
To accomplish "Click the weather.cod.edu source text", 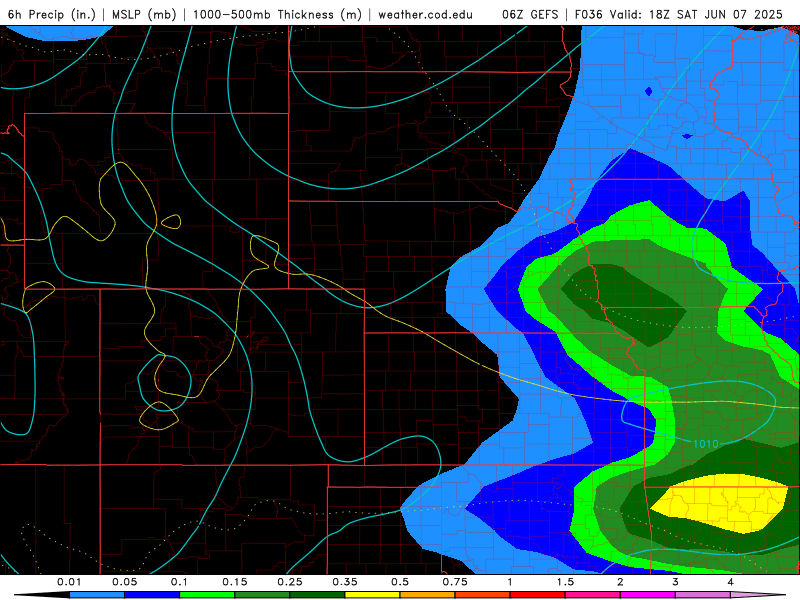I will pyautogui.click(x=425, y=14).
